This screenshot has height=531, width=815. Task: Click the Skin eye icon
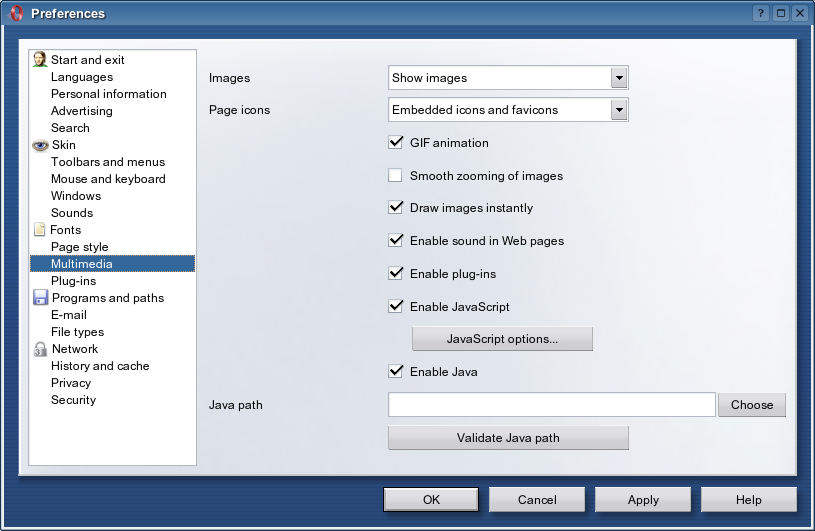pos(40,145)
